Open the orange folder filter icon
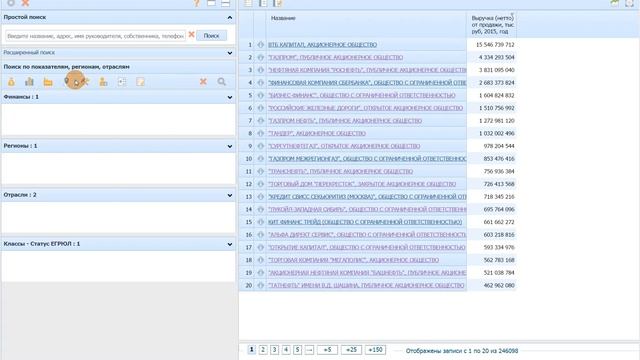640x360 pixels. click(48, 82)
